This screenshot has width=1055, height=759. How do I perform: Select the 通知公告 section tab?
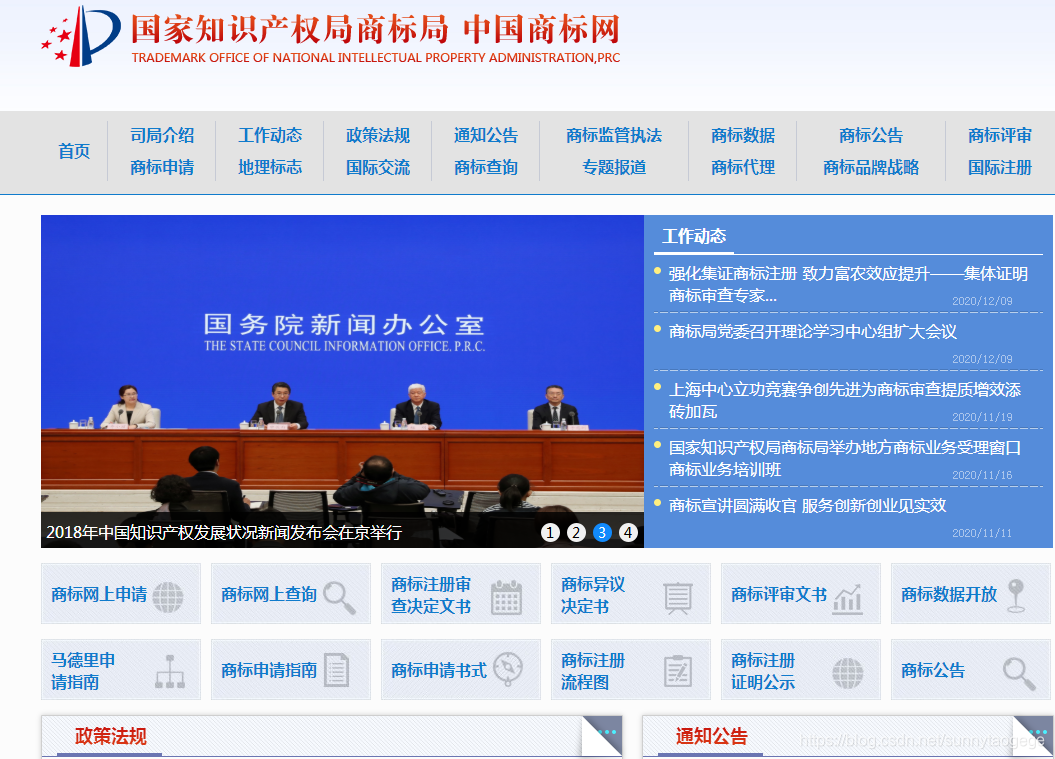(x=711, y=736)
